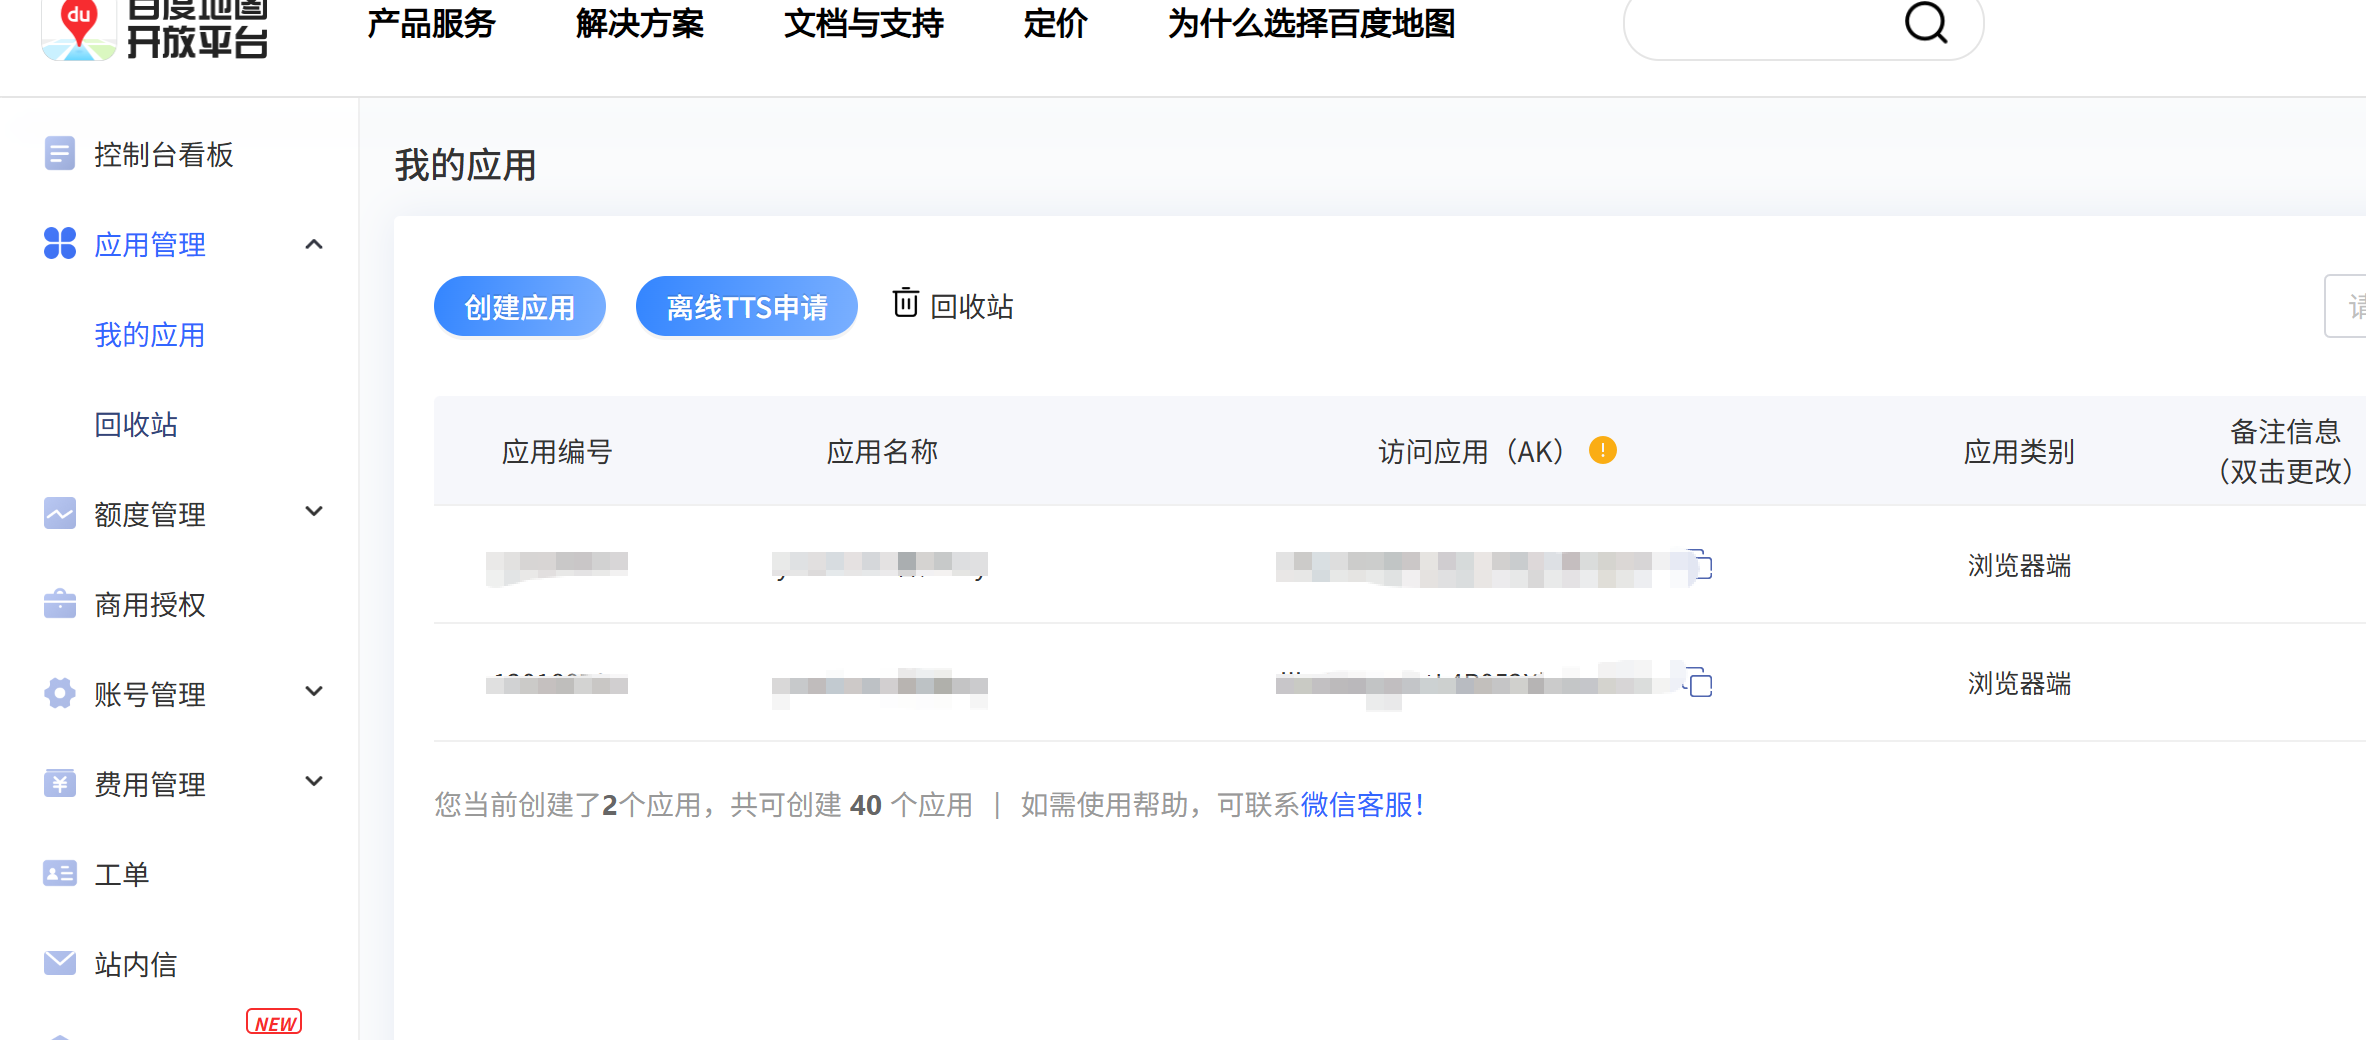Screen dimensions: 2366x1040
Task: Select 我的应用 in the sidebar
Action: (149, 335)
